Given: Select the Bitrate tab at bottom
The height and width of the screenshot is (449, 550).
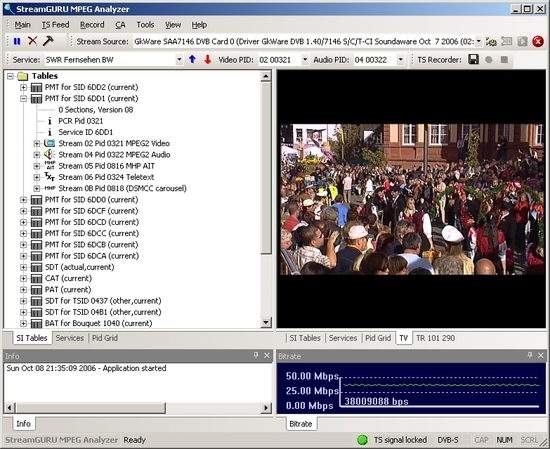Looking at the screenshot, I should (x=301, y=424).
